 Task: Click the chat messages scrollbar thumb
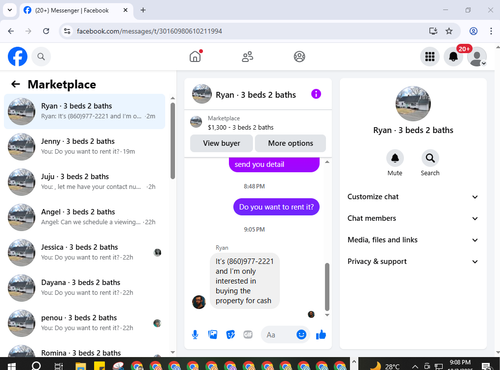point(327,287)
